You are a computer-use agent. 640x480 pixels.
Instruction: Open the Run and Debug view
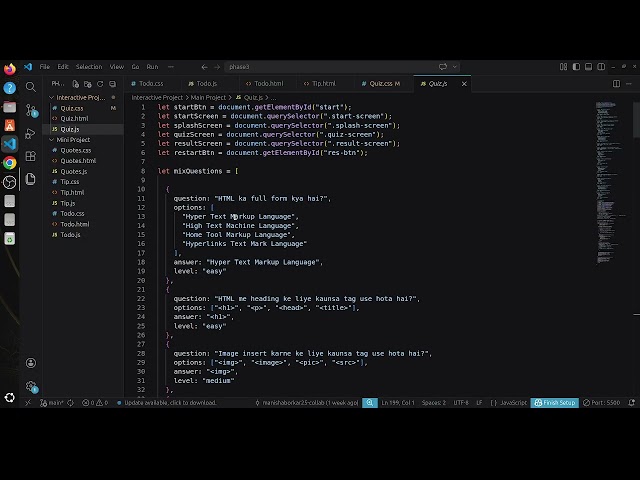[31, 133]
